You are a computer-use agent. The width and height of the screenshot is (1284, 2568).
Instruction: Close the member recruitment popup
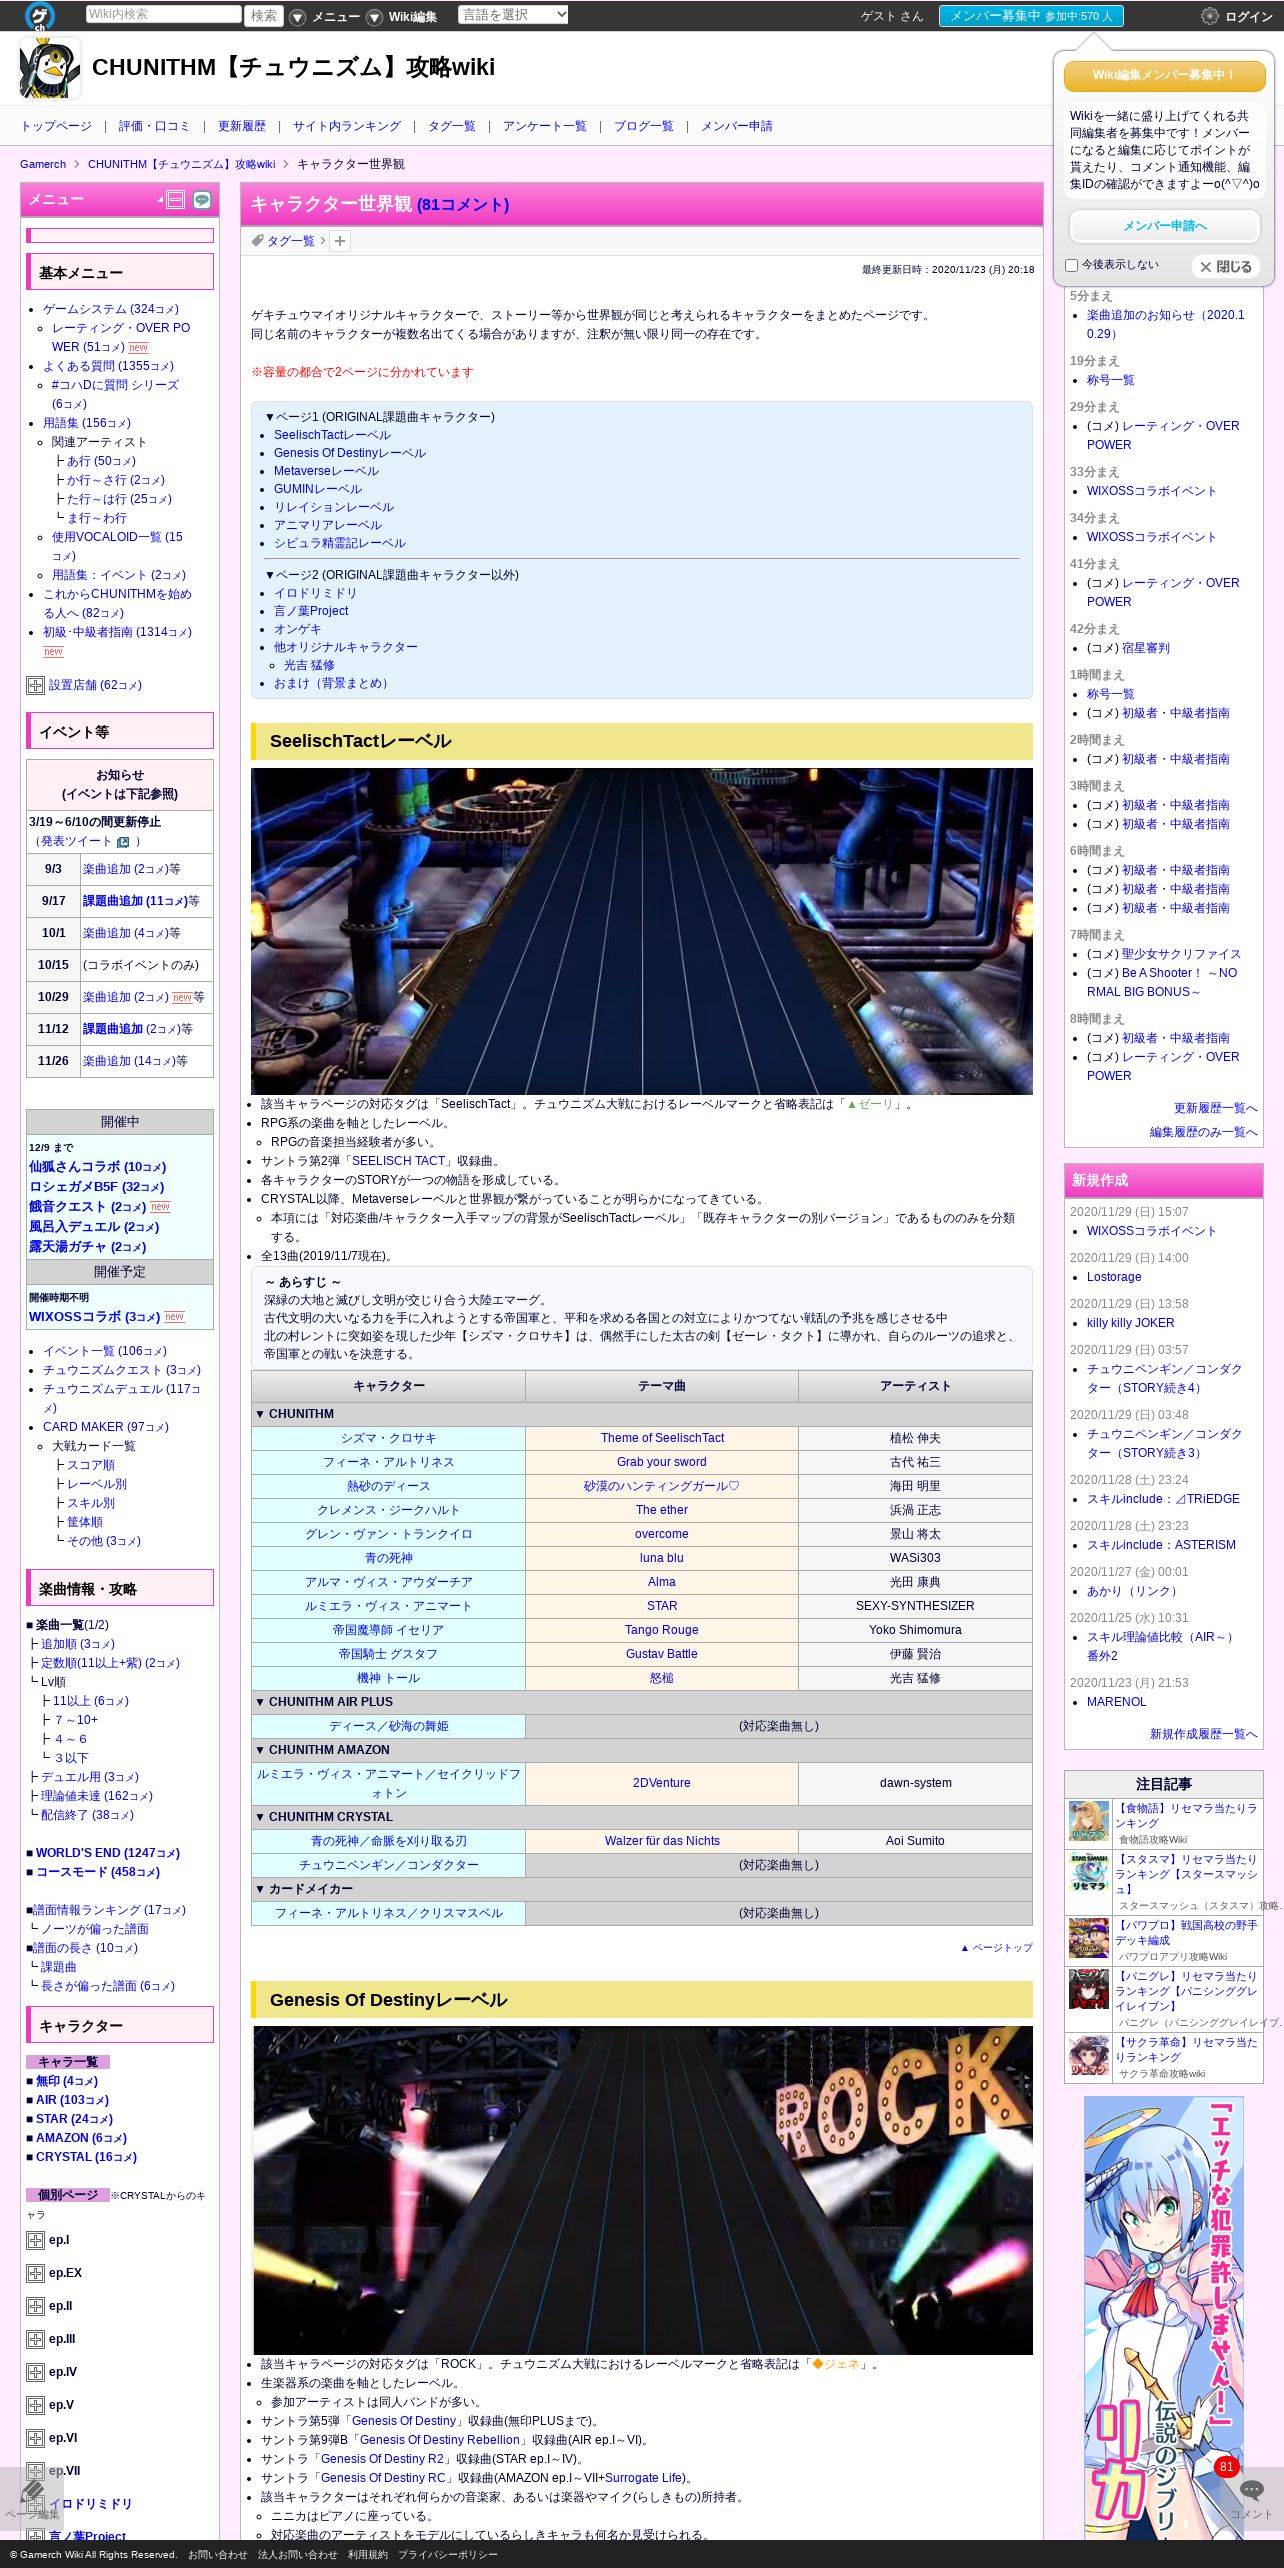1226,267
